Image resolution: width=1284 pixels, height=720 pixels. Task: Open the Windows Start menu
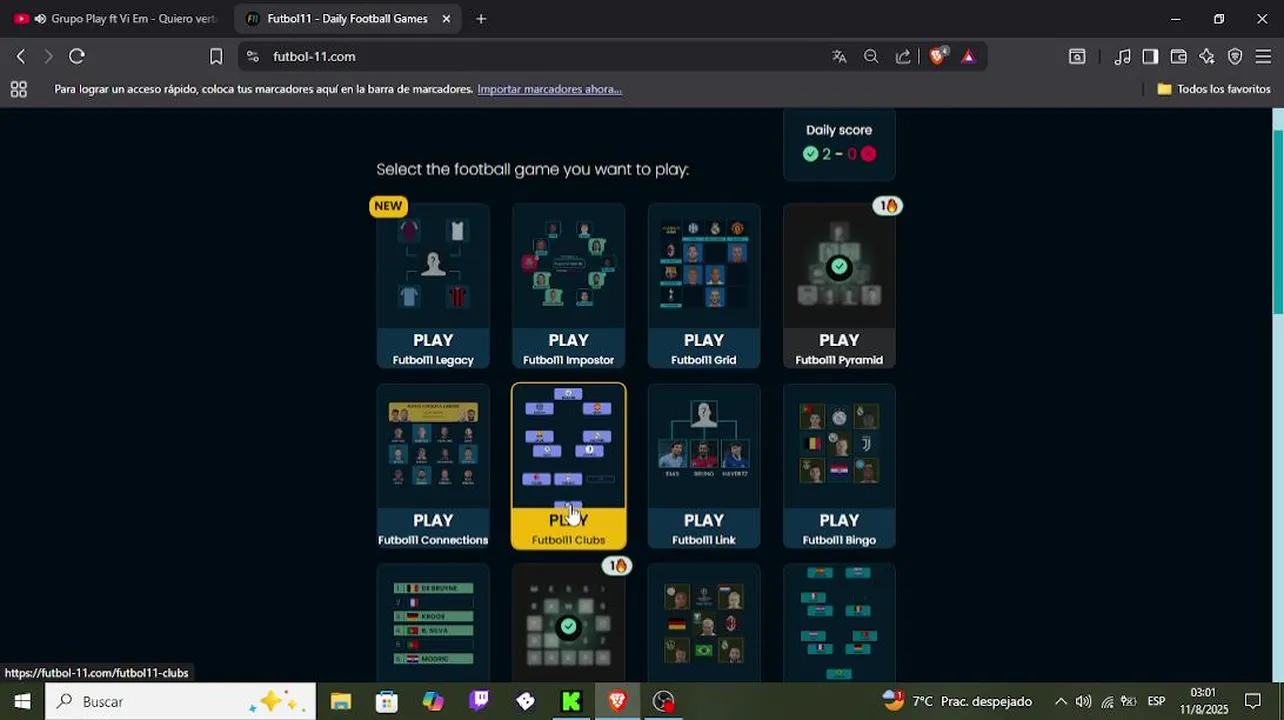click(x=22, y=701)
